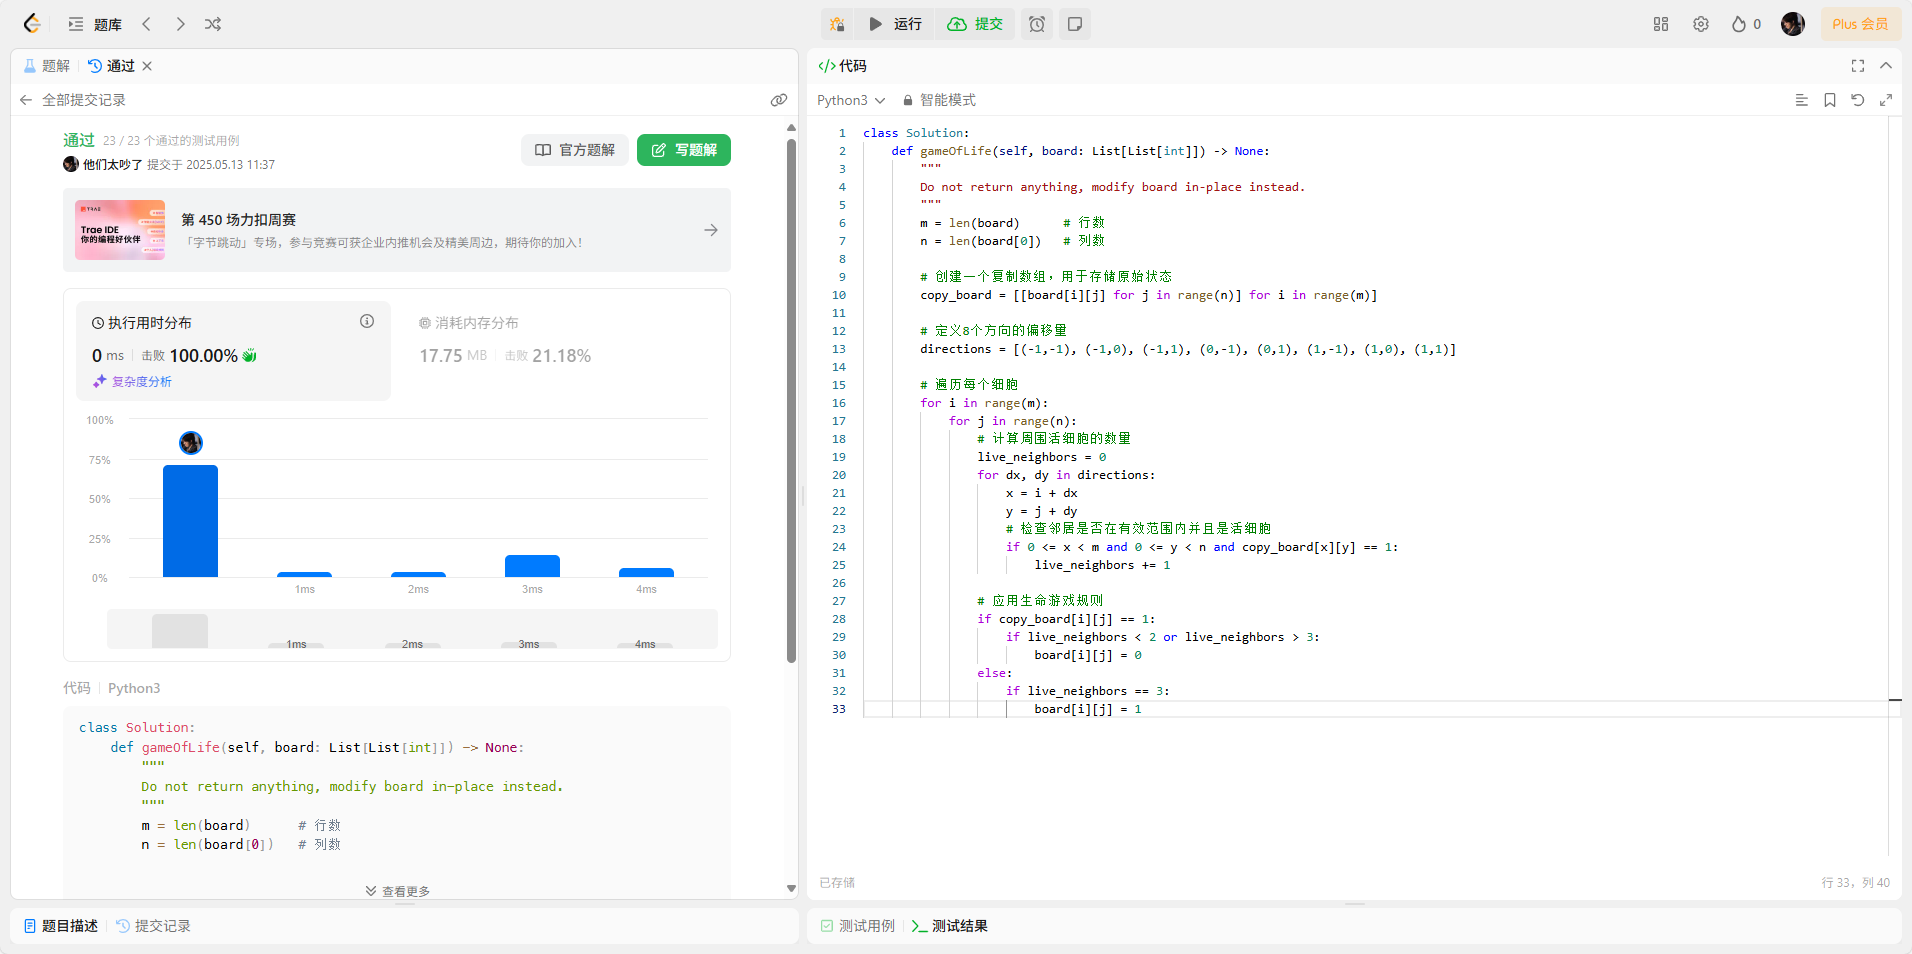
Task: Open the 代码 panel tab
Action: point(843,66)
